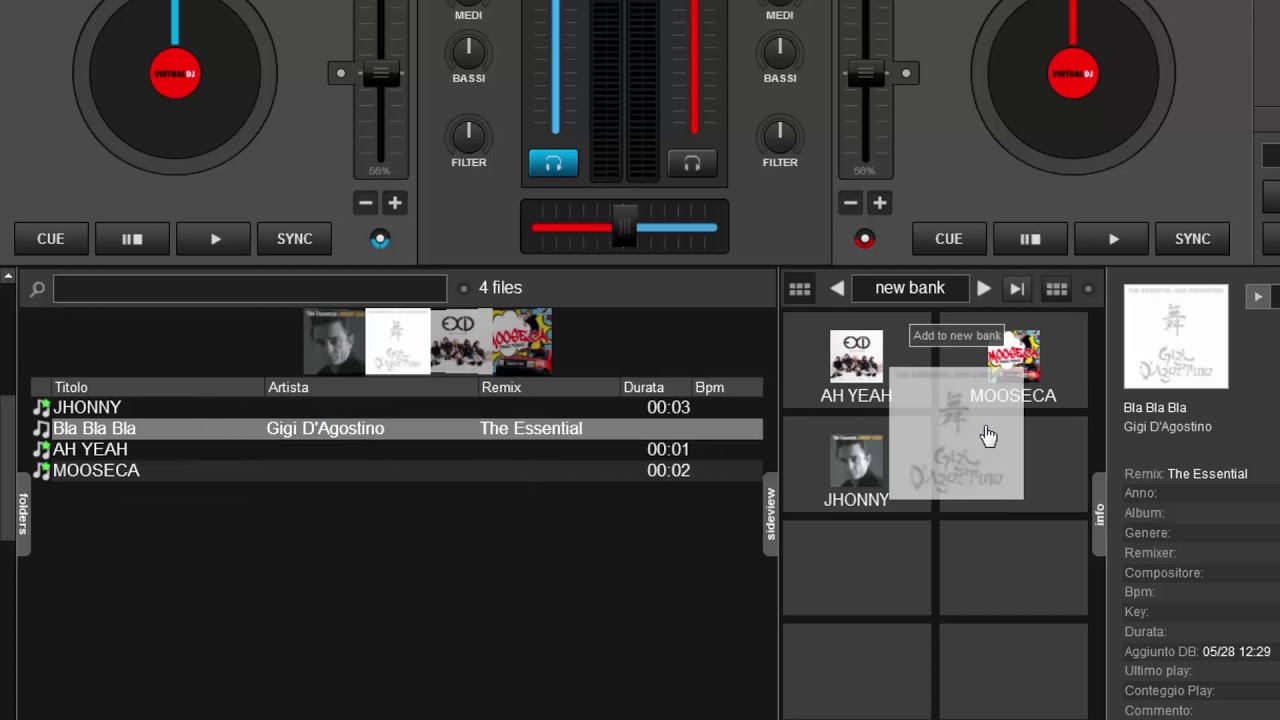This screenshot has width=1280, height=720.
Task: Click grid layout icon right of bank
Action: 1057,289
